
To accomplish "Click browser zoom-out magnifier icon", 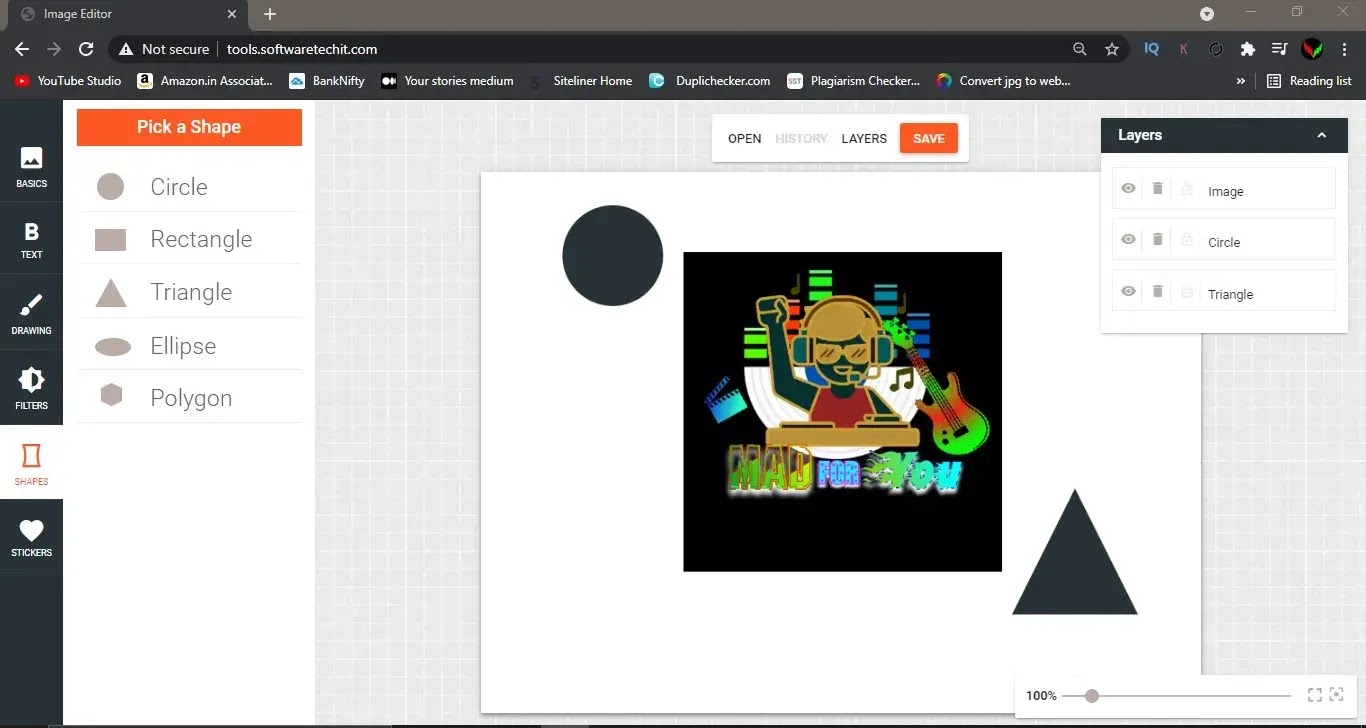I will [1080, 49].
